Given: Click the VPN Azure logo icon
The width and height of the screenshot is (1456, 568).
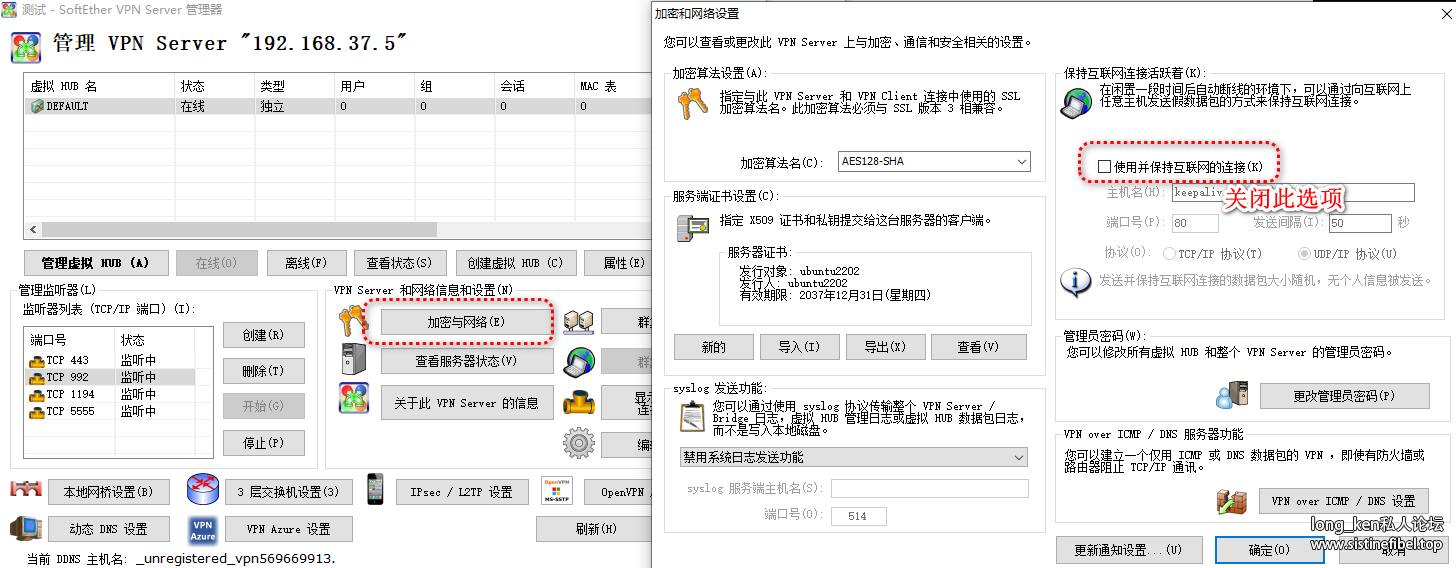Looking at the screenshot, I should tap(203, 529).
